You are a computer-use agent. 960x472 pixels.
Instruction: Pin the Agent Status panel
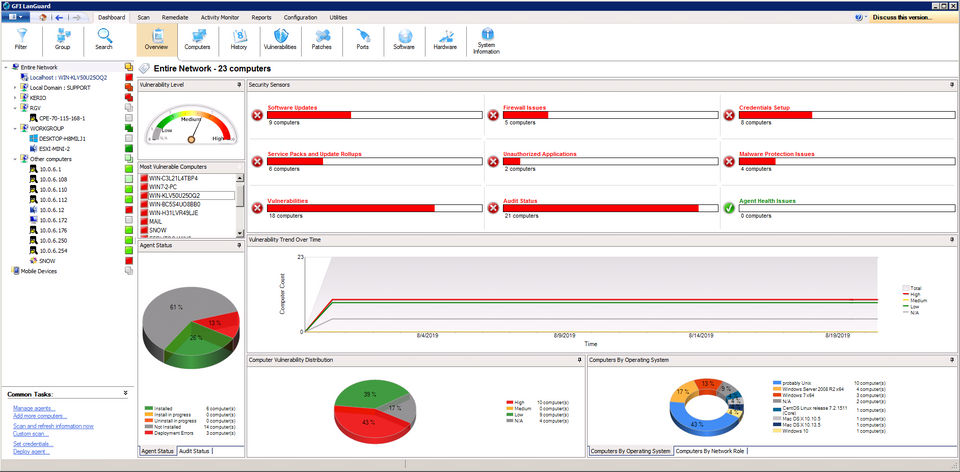tap(239, 245)
